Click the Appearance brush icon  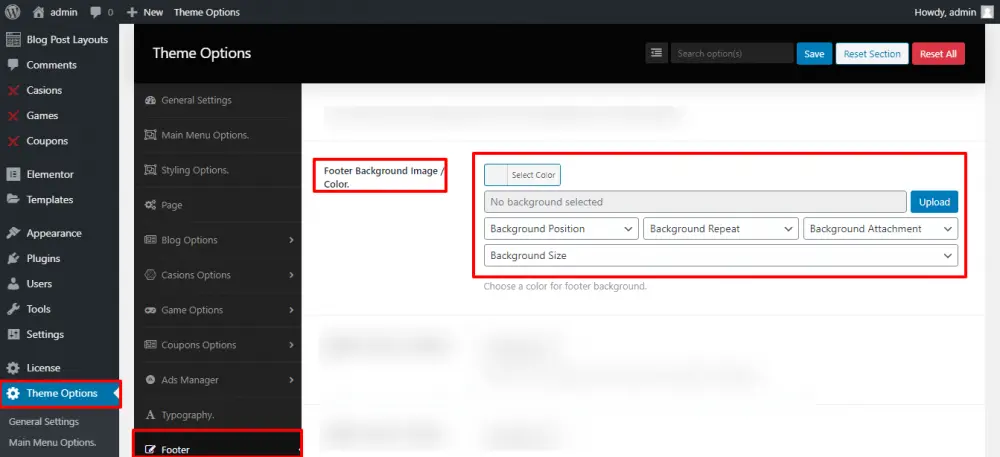[x=13, y=233]
